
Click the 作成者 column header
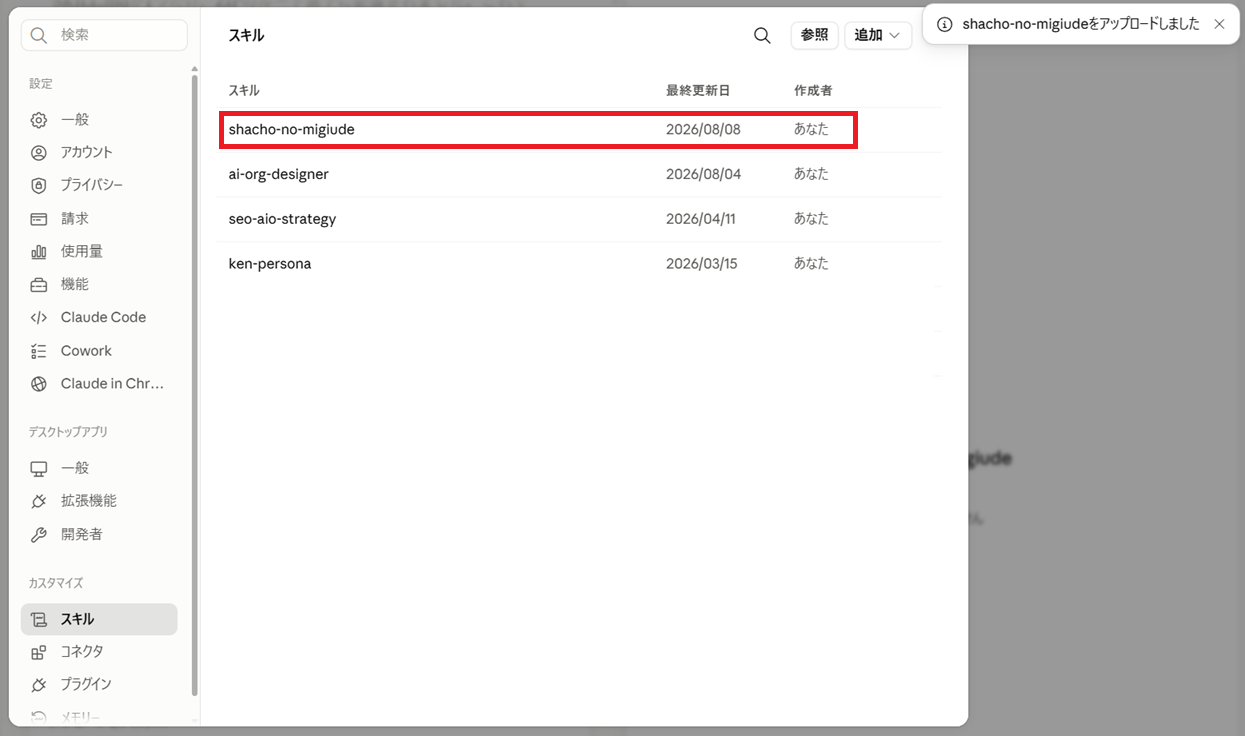813,91
